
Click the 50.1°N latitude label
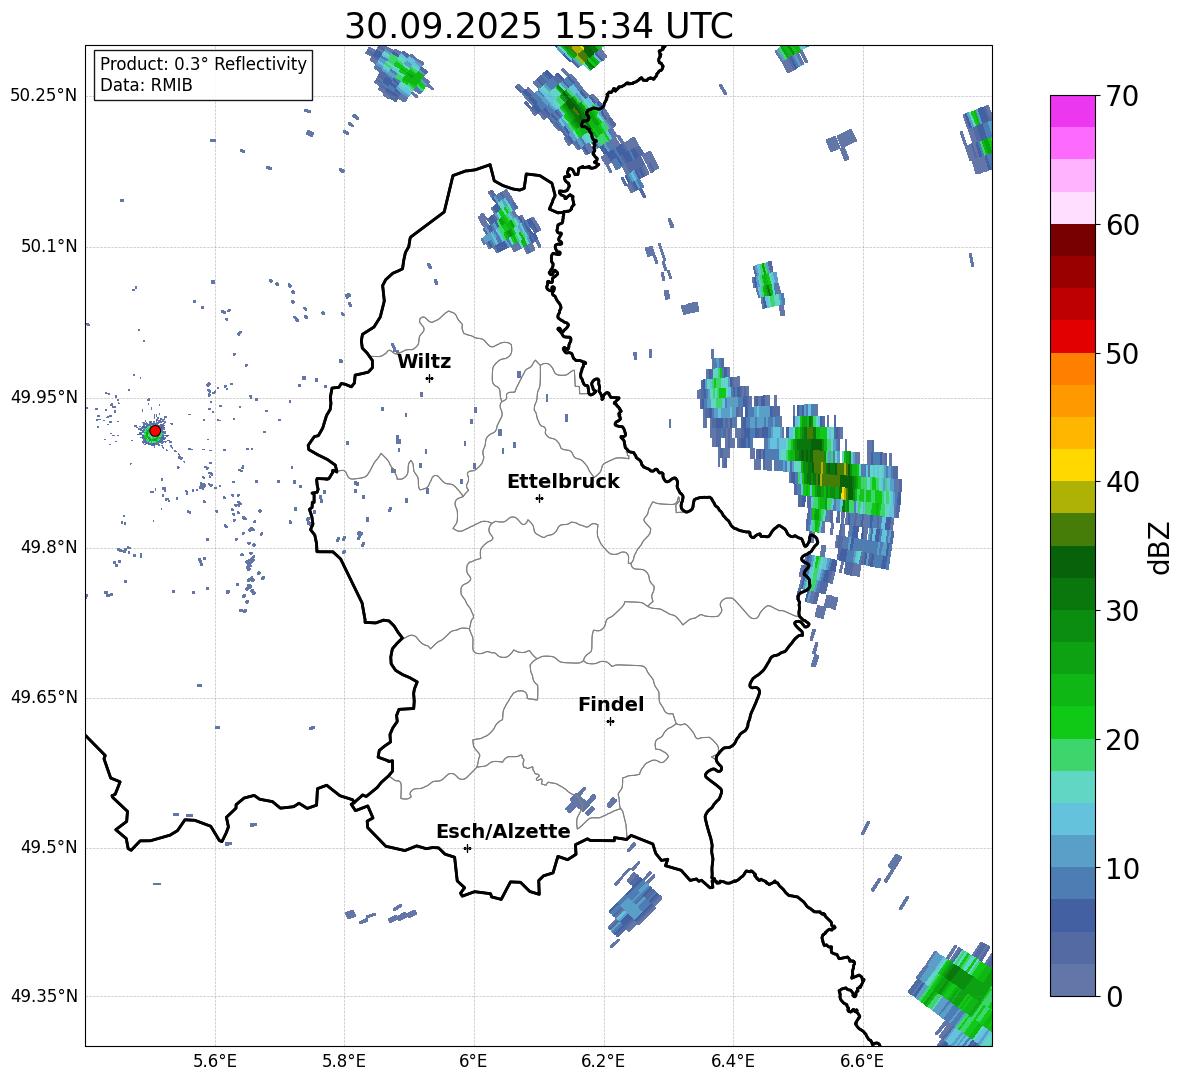tap(48, 247)
